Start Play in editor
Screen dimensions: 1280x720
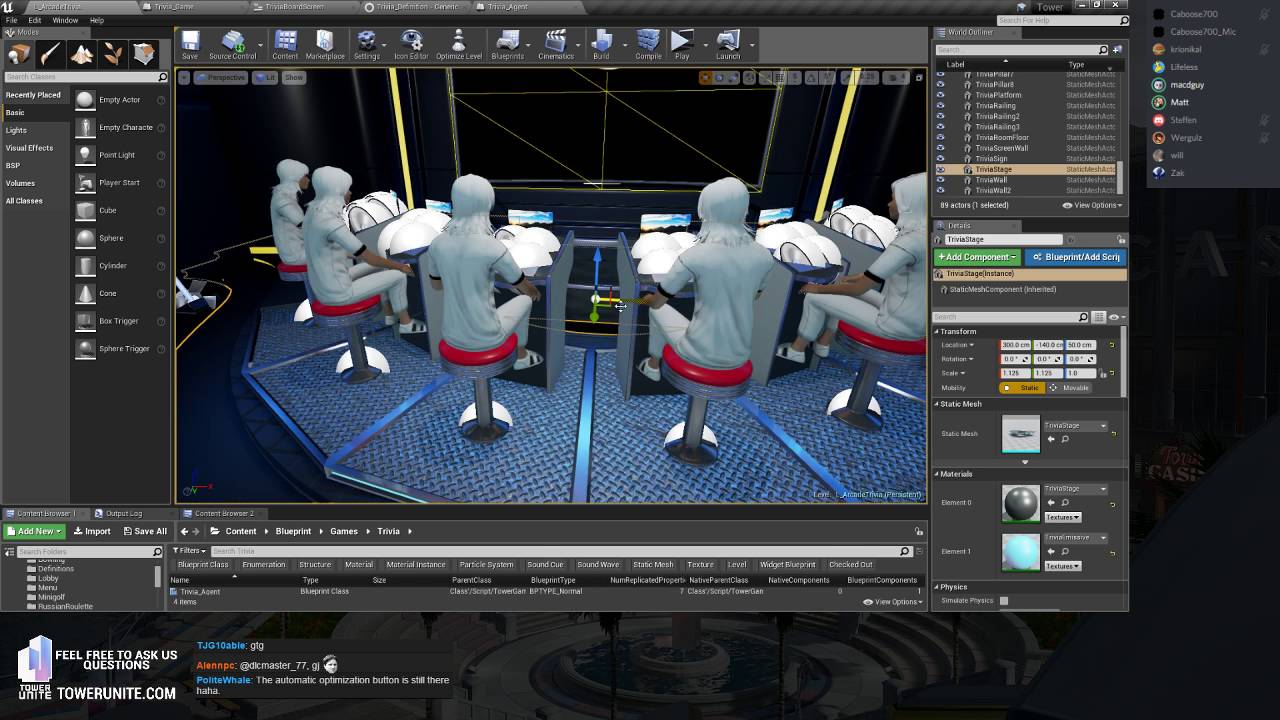coord(682,44)
